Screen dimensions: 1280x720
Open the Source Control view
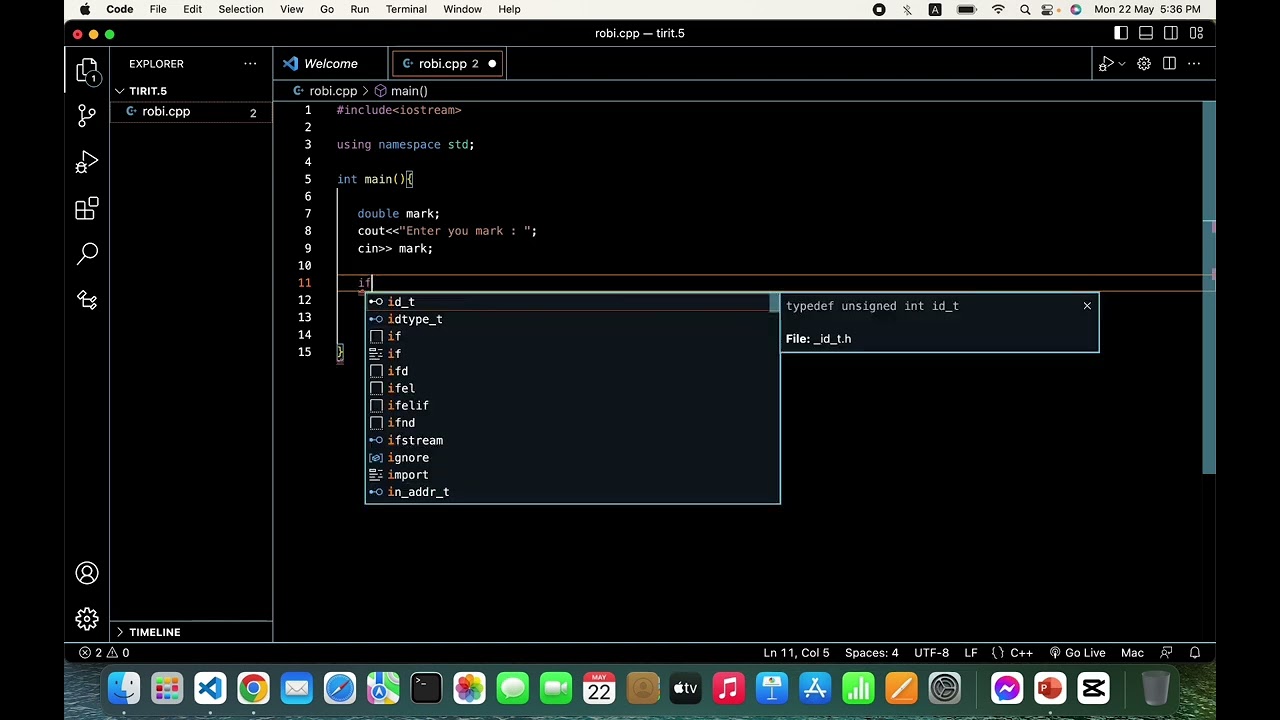pos(87,116)
